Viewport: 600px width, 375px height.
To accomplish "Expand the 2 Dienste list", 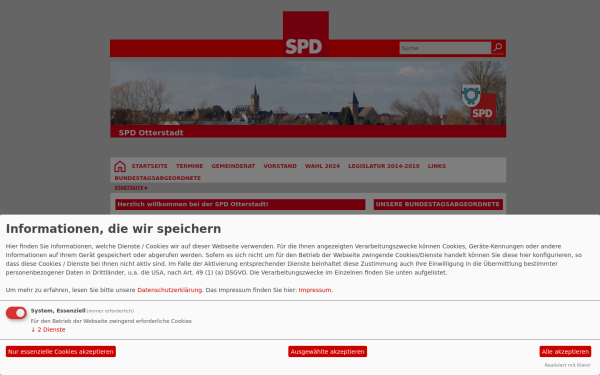I will click(x=48, y=329).
